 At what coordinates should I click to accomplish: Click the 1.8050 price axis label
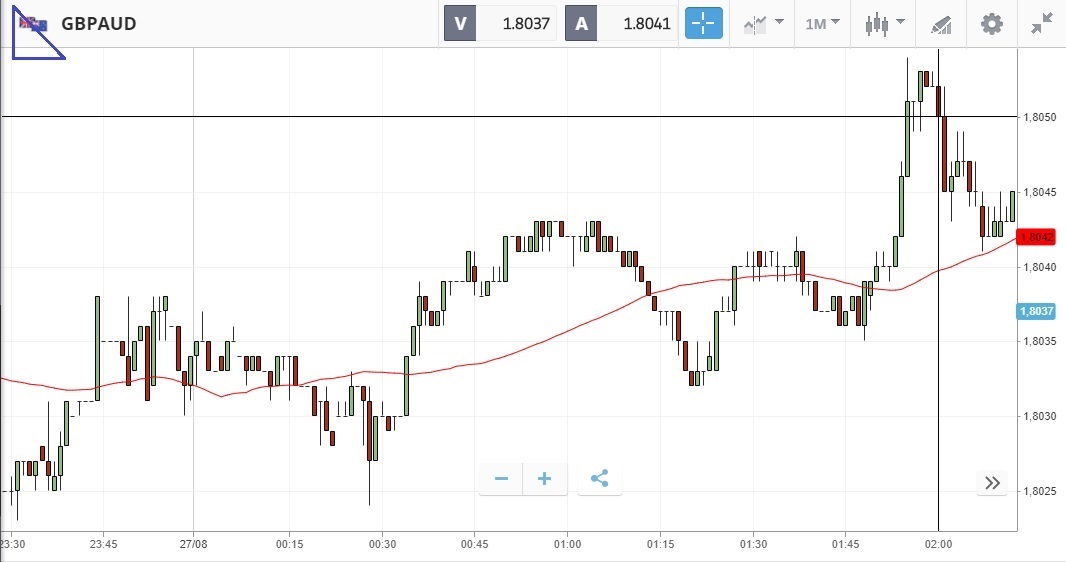1040,118
